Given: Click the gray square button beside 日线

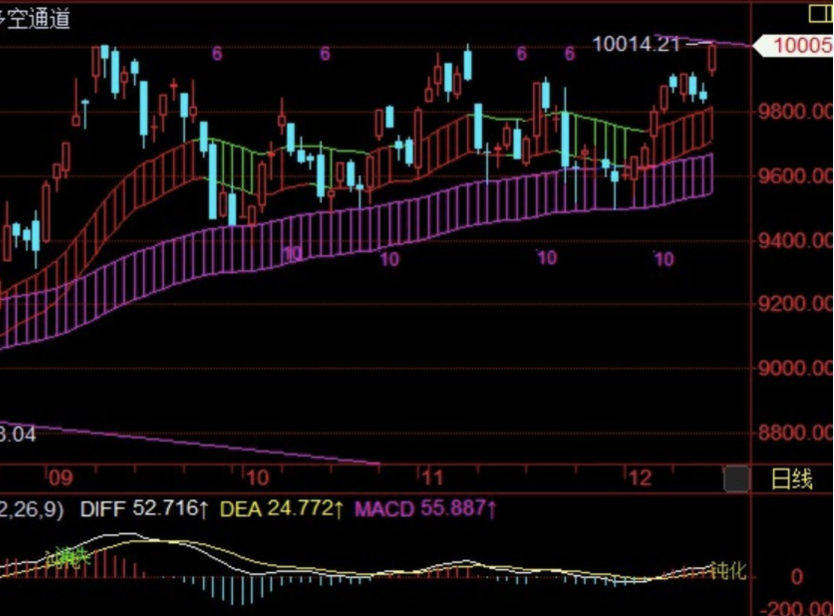Looking at the screenshot, I should click(737, 478).
